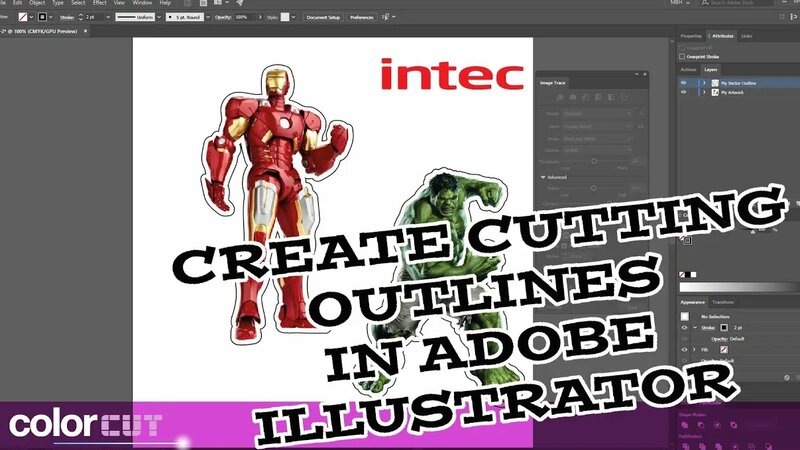Toggle visibility of Fill in Appearance panel
Image resolution: width=800 pixels, height=450 pixels.
point(684,349)
